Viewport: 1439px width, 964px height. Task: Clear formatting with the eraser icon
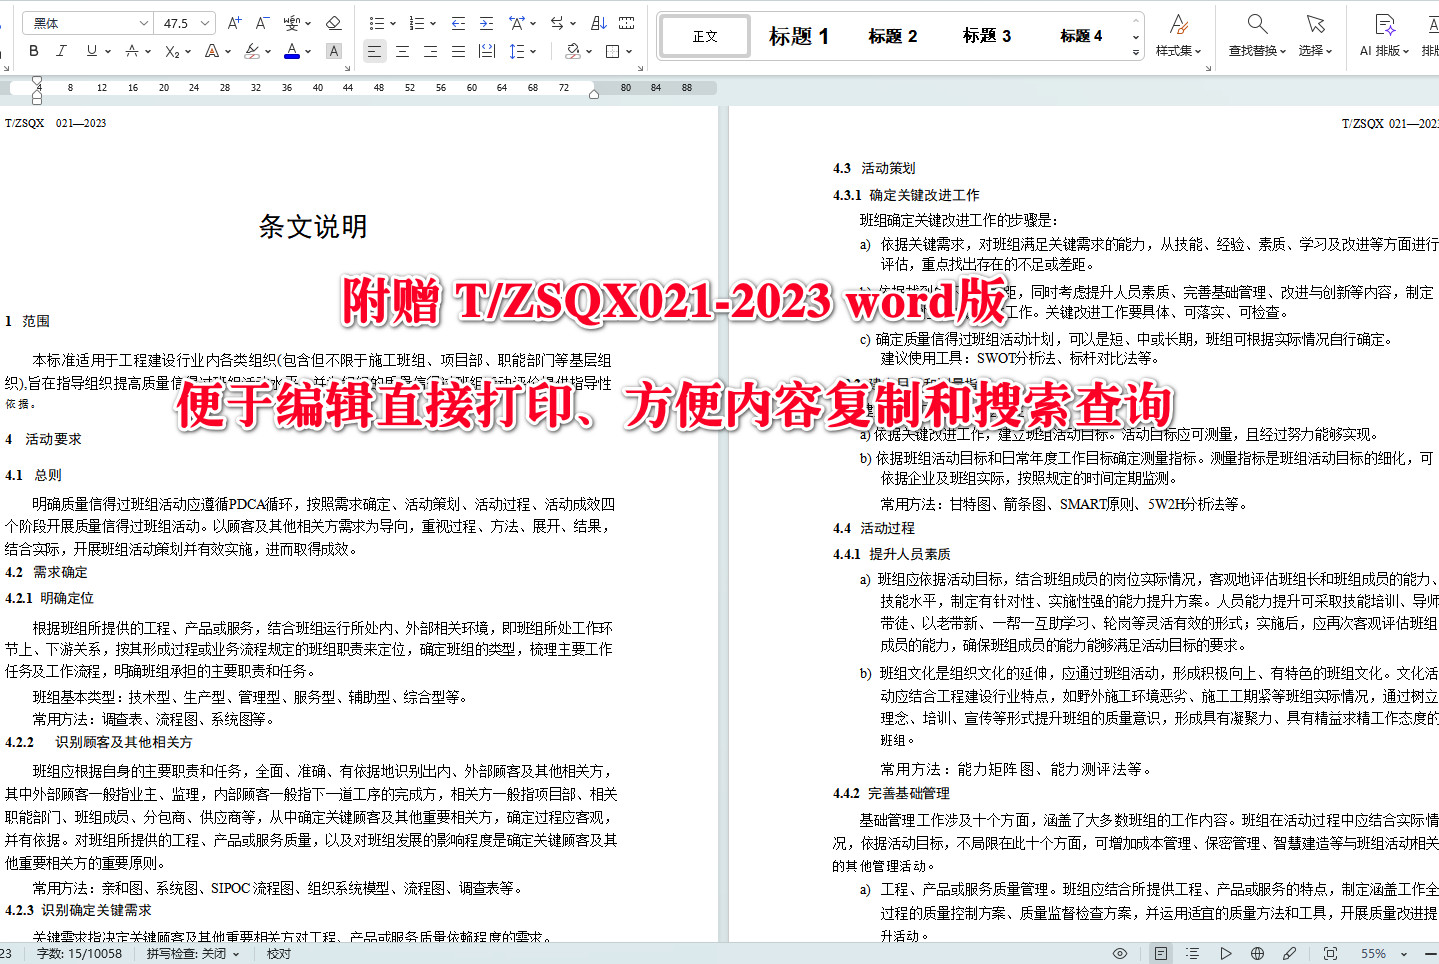334,23
